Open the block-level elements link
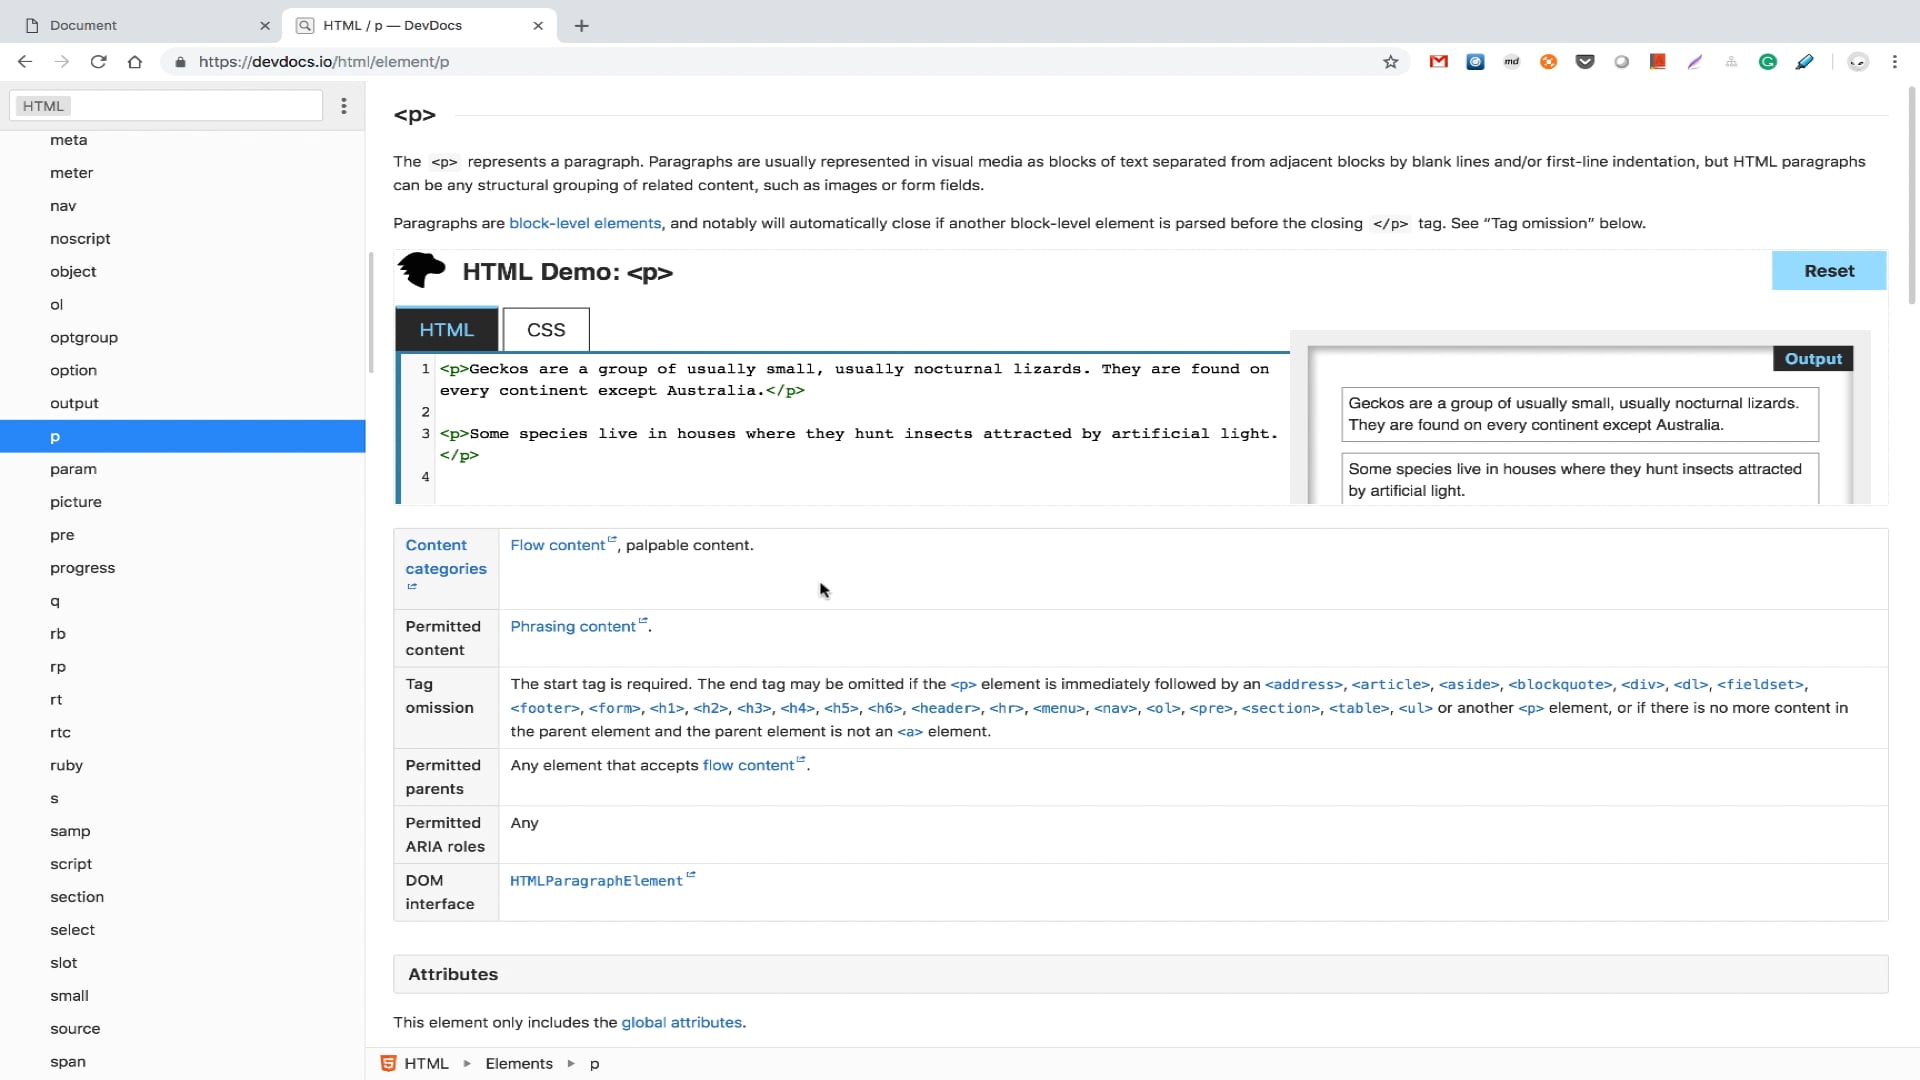This screenshot has height=1080, width=1920. click(585, 223)
